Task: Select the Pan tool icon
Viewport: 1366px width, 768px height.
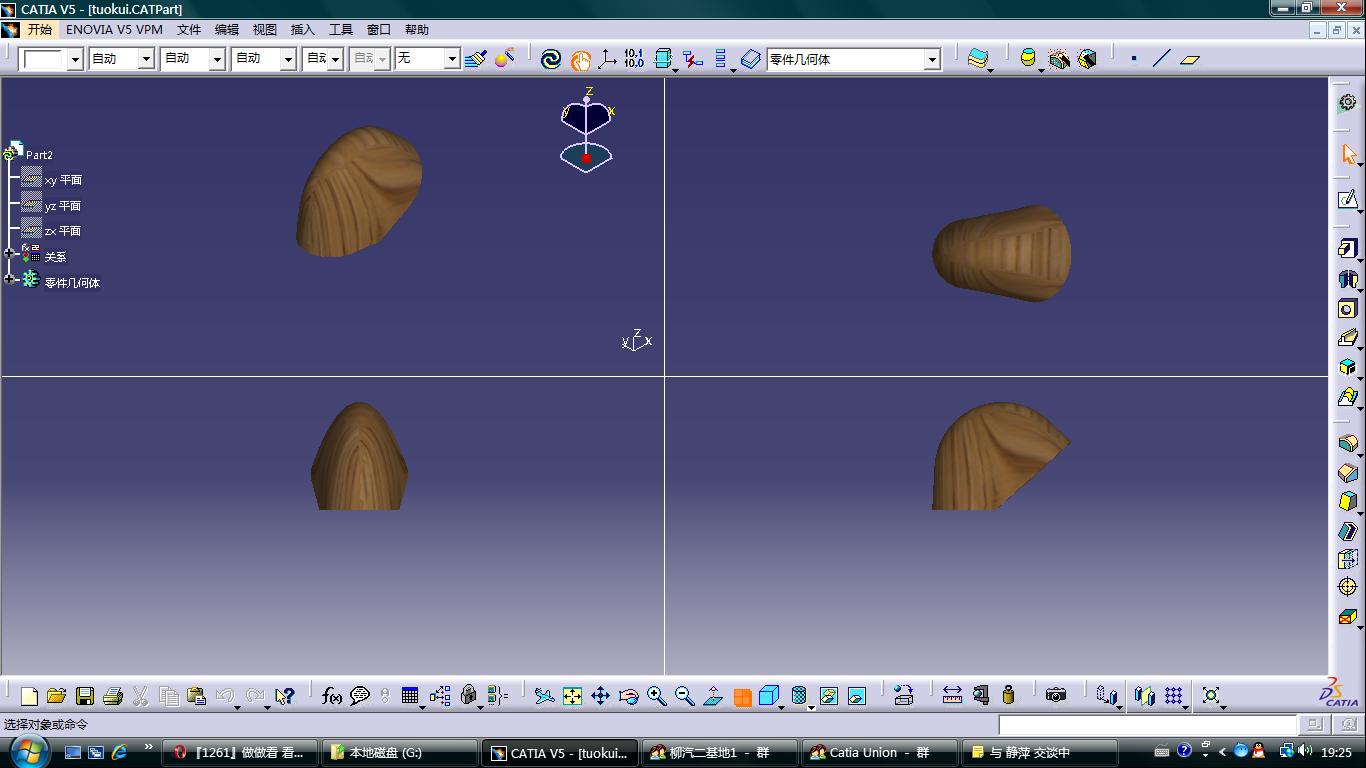Action: coord(600,696)
